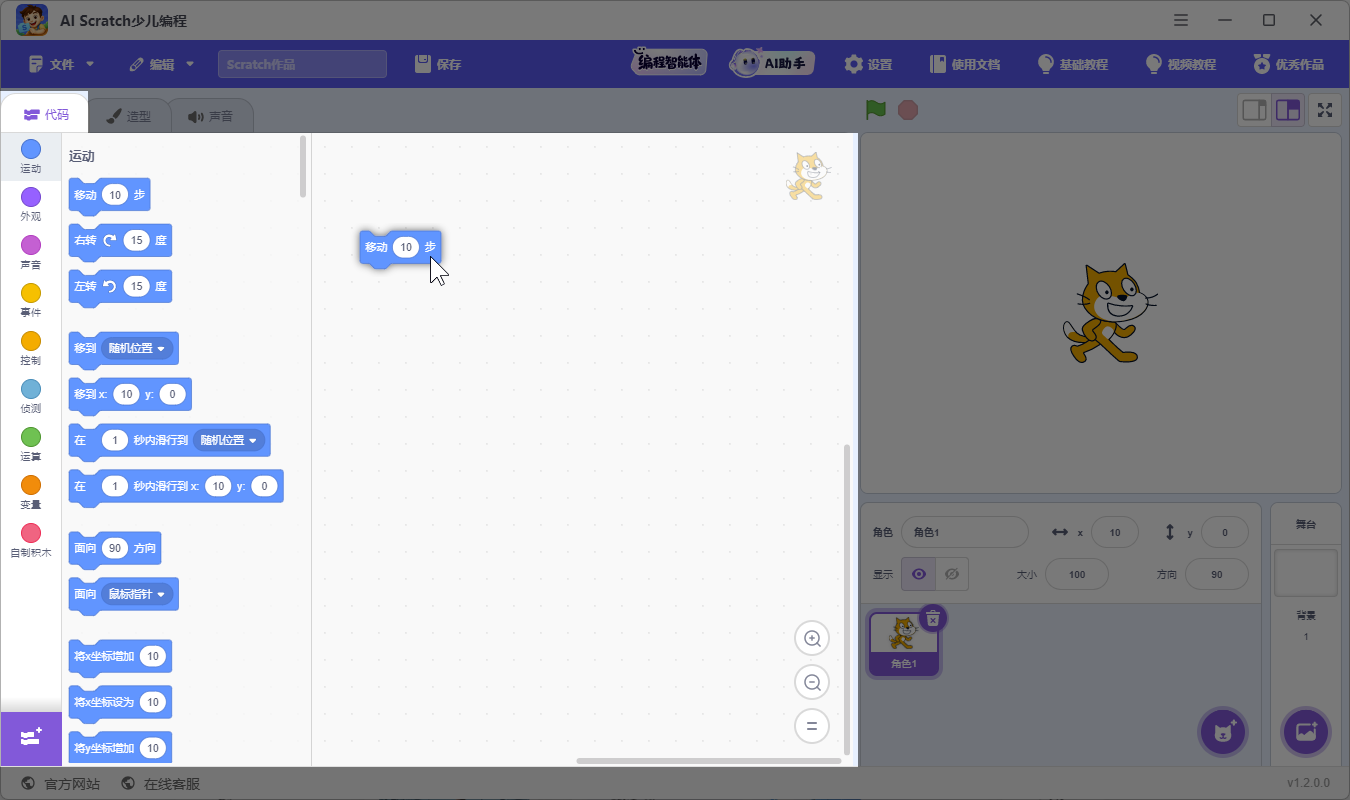Open 移到 随机位置 dropdown in palette

click(137, 348)
